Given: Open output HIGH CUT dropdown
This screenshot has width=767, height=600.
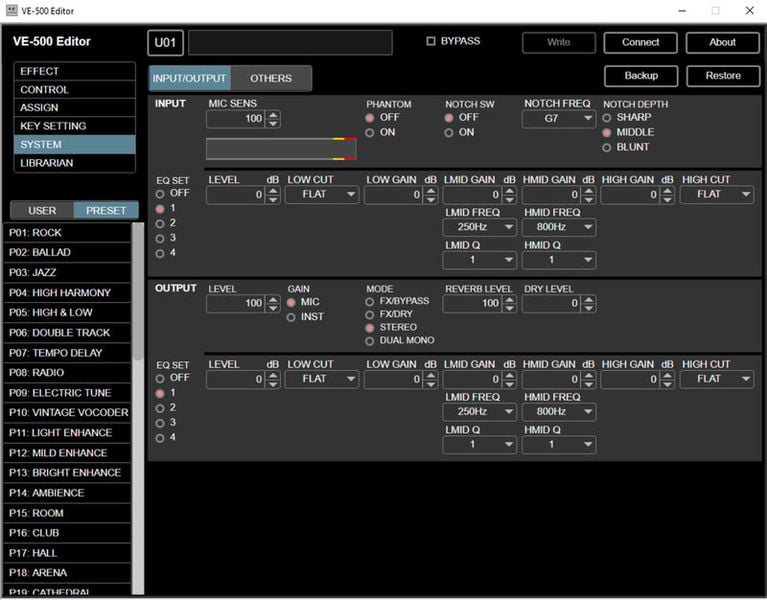Looking at the screenshot, I should pyautogui.click(x=717, y=379).
